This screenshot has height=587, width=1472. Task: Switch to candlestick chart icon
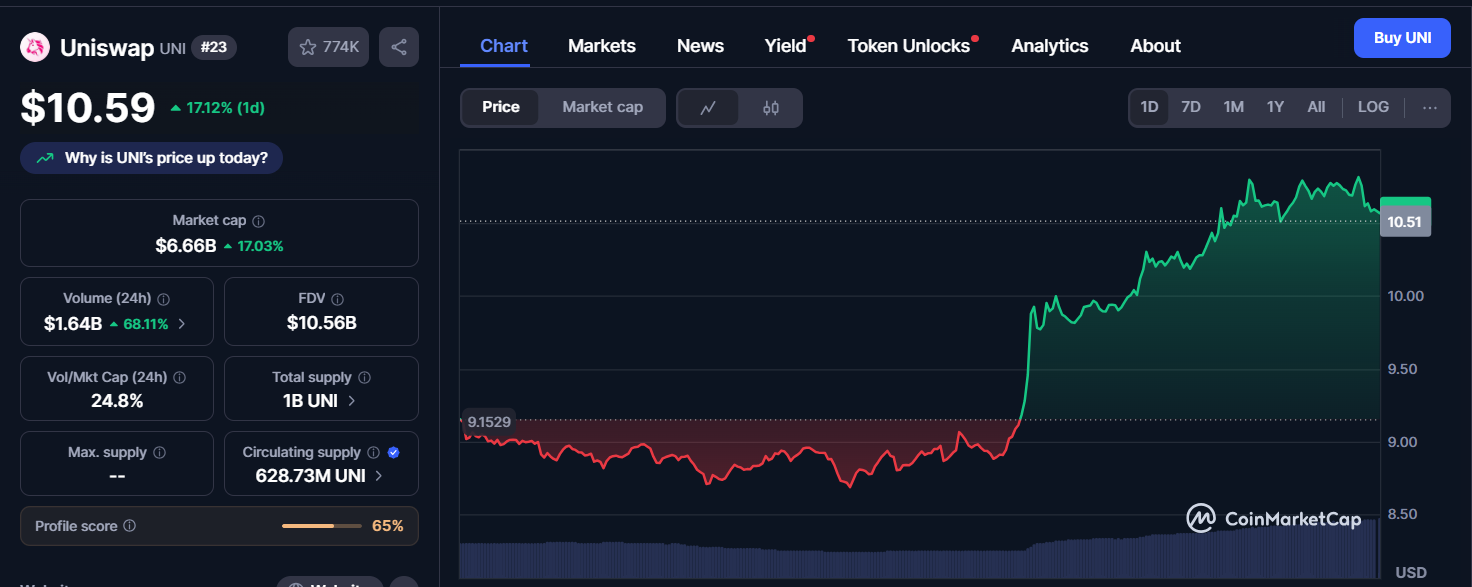click(771, 108)
